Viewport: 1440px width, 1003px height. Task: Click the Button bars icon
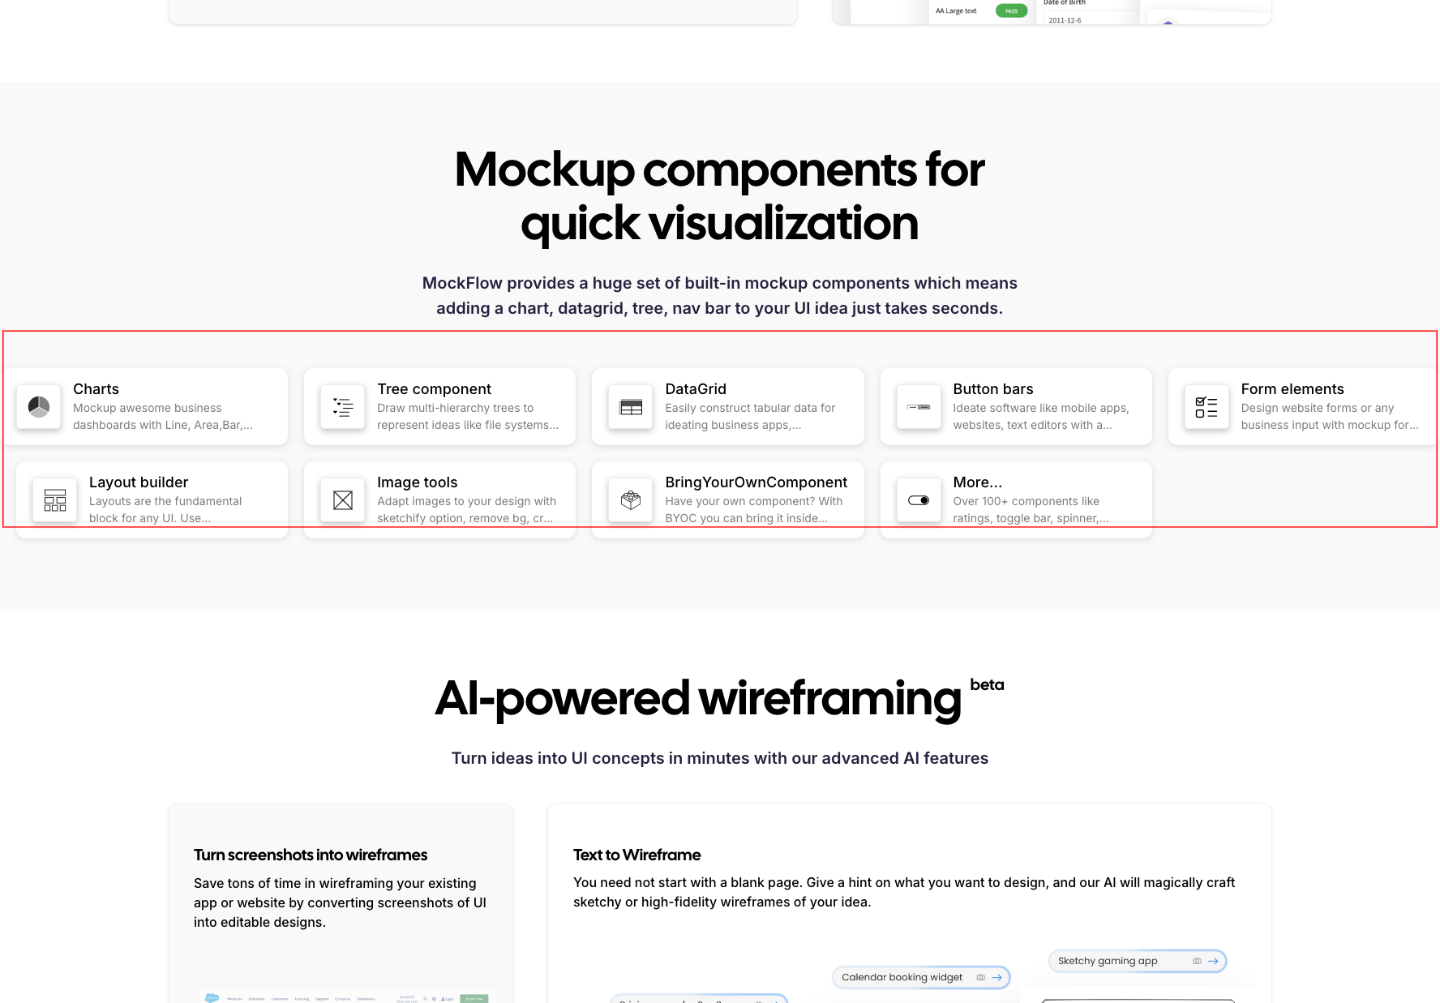click(x=919, y=407)
